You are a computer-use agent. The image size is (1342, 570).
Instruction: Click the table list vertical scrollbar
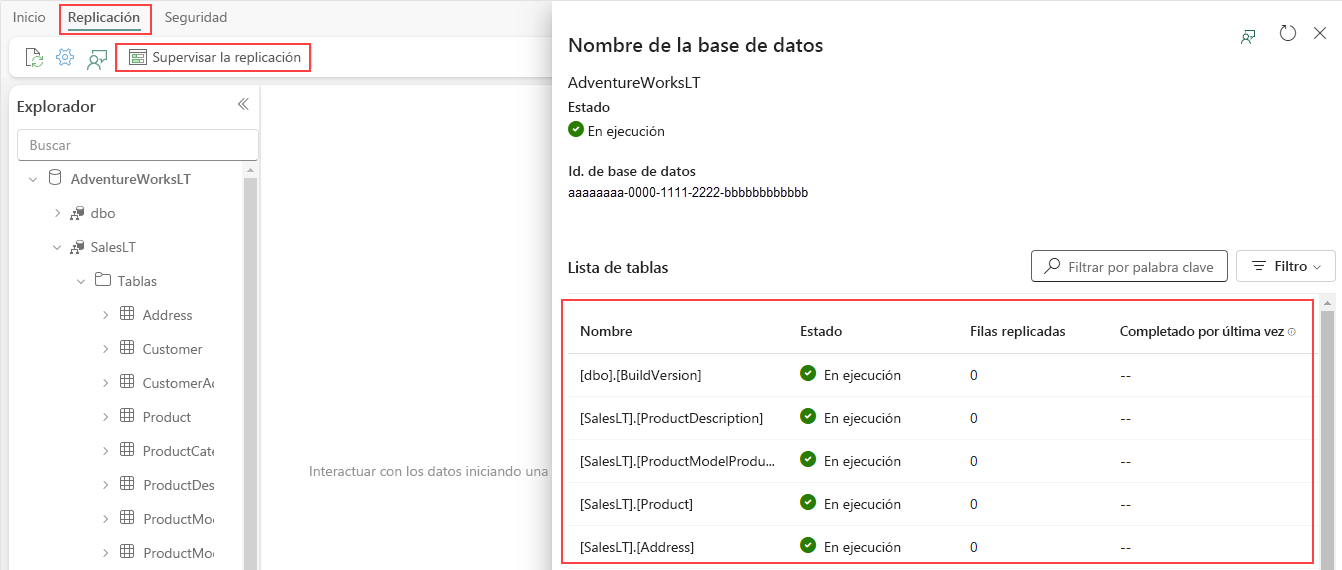coord(1328,438)
